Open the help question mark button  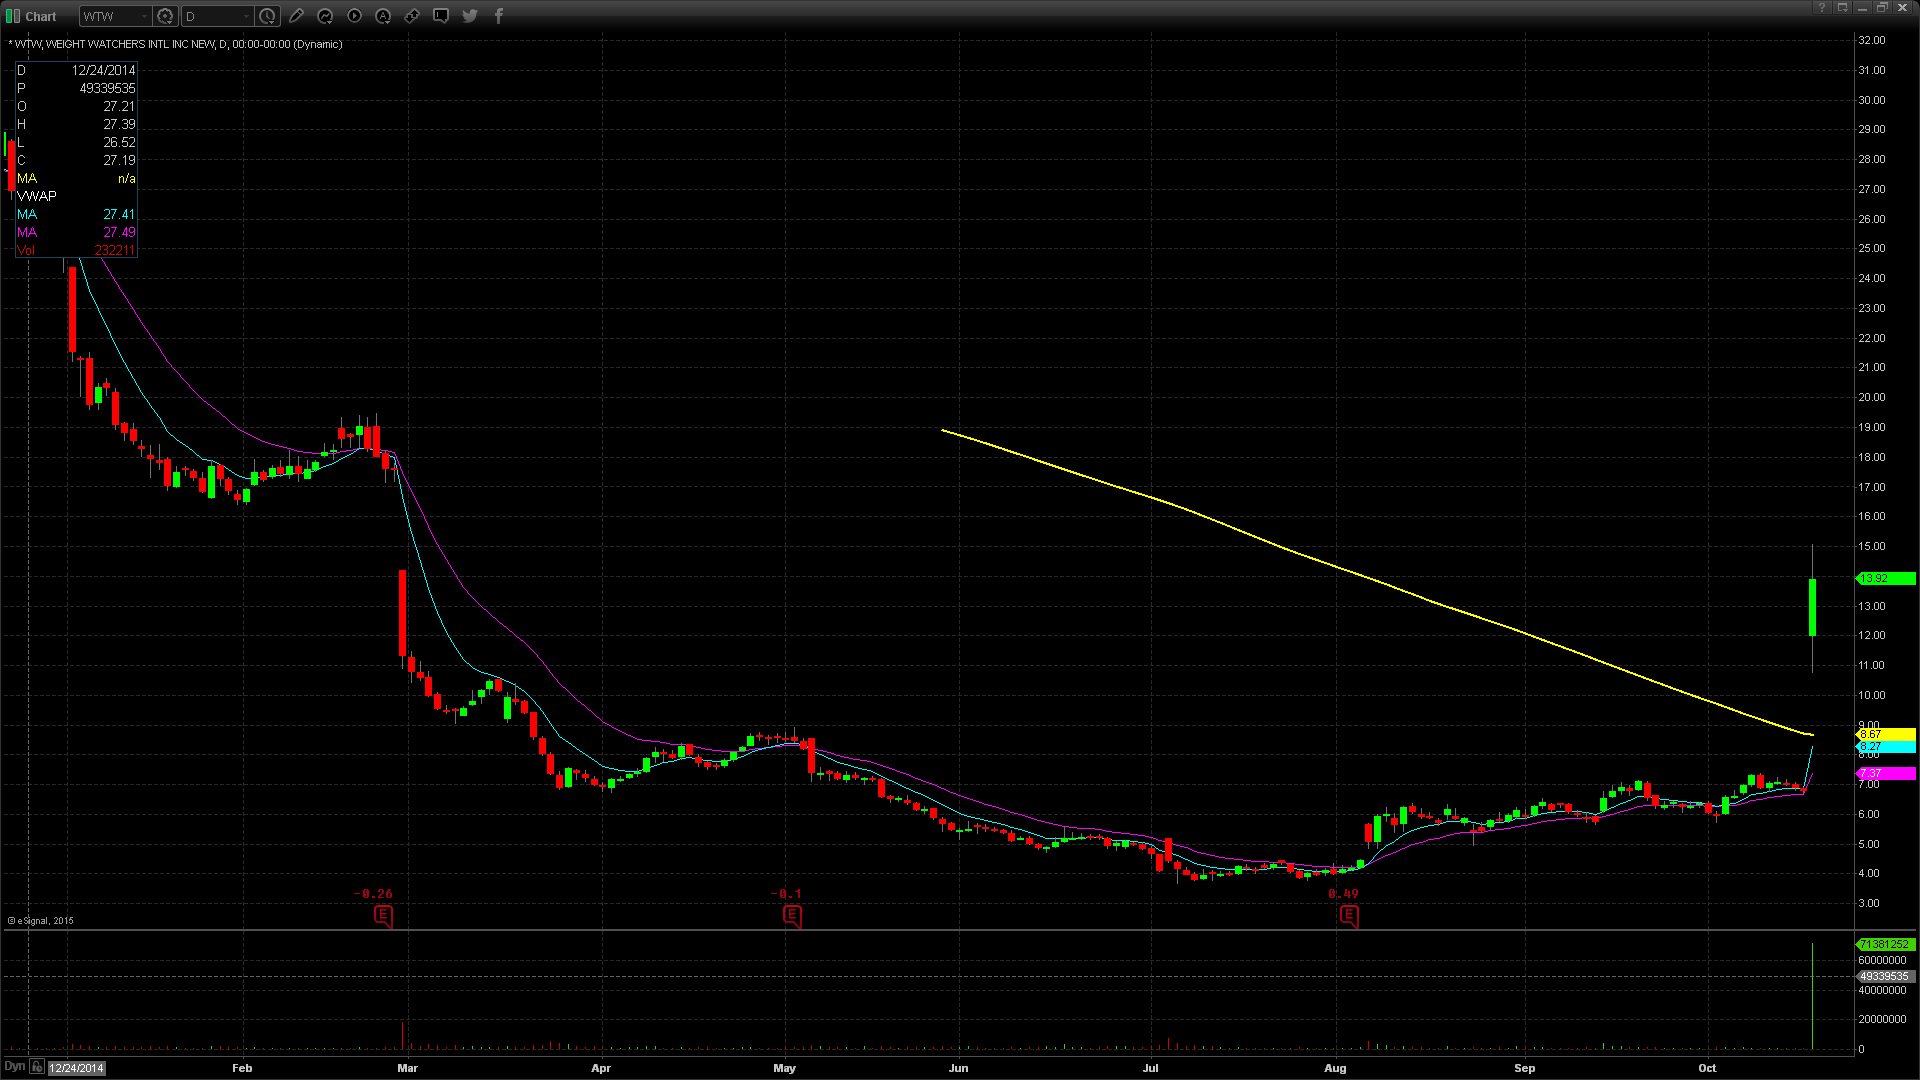point(1822,8)
